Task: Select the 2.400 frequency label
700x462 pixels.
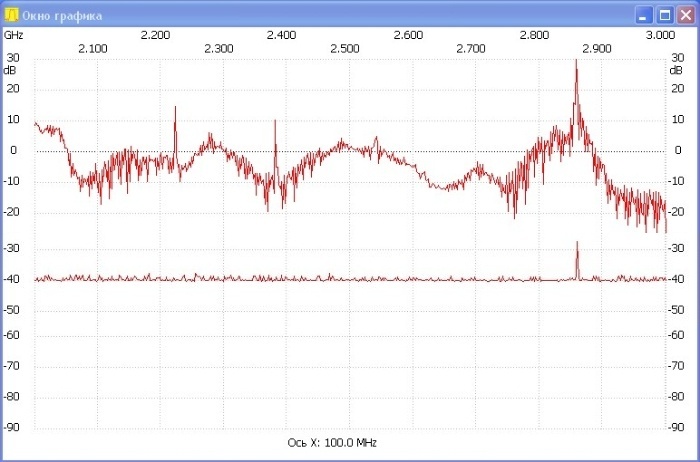Action: point(282,35)
